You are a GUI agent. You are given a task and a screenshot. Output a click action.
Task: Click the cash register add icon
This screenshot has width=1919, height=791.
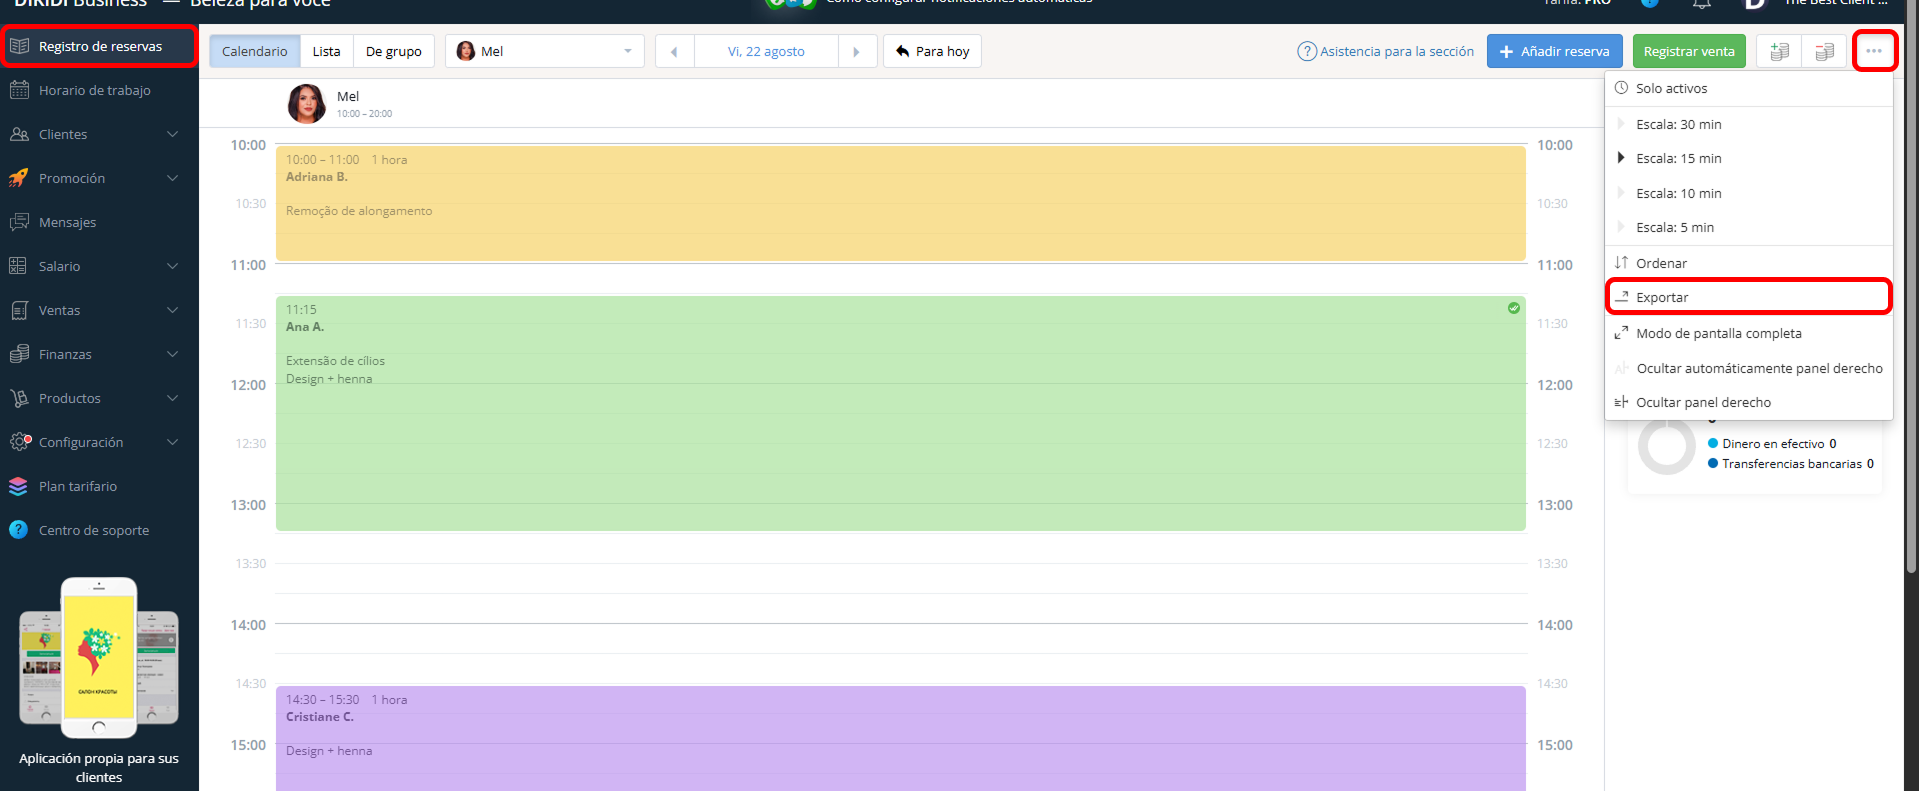click(1779, 52)
